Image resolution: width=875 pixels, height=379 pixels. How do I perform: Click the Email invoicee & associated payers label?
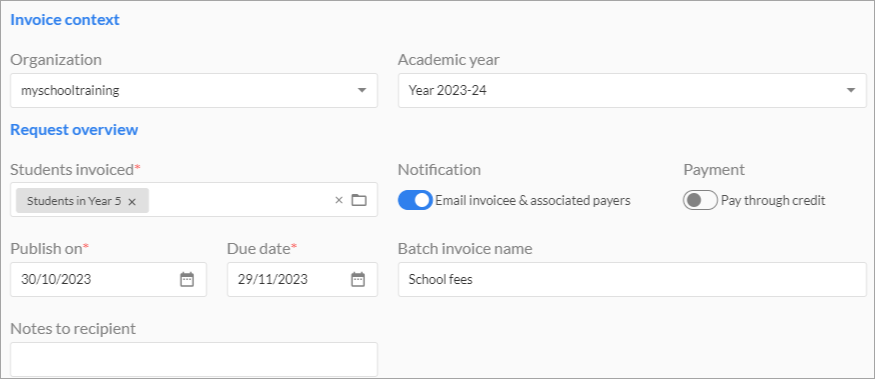(533, 200)
